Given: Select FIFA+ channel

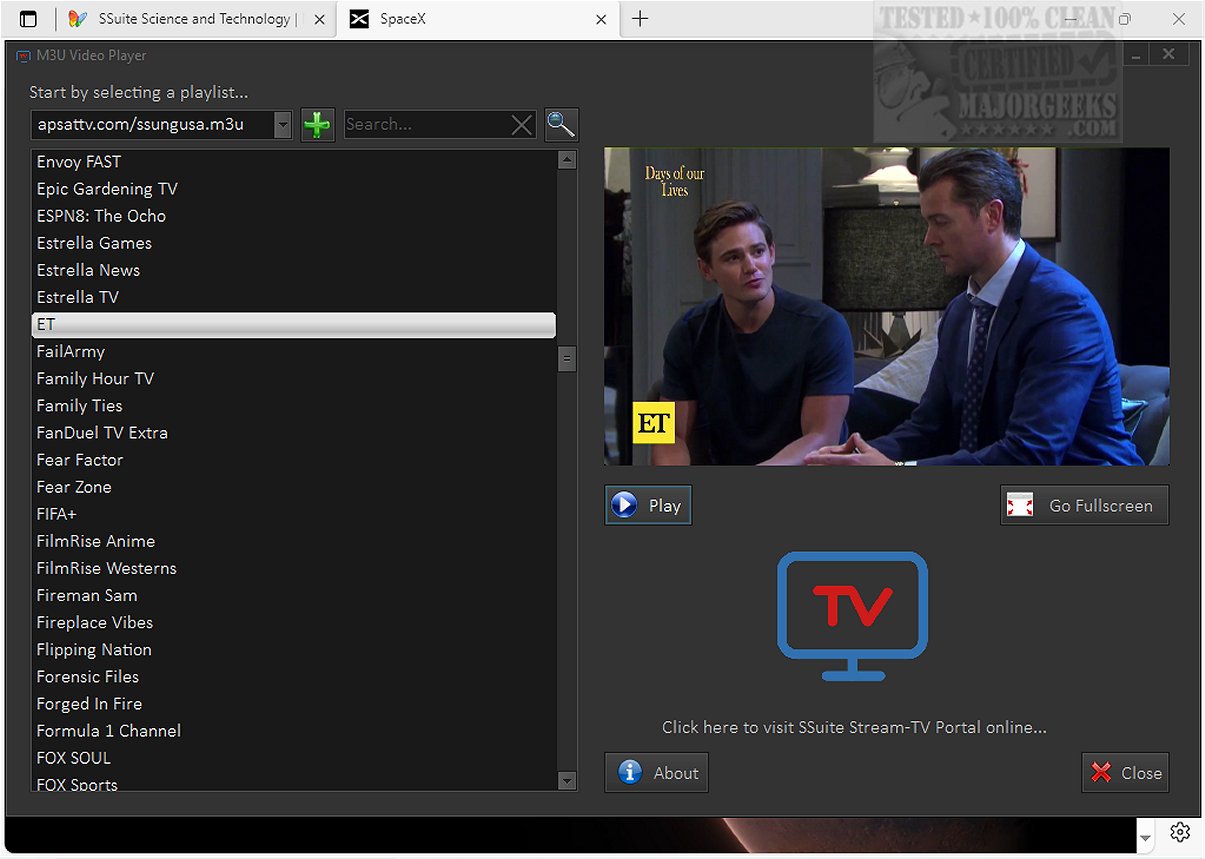Looking at the screenshot, I should click(294, 514).
